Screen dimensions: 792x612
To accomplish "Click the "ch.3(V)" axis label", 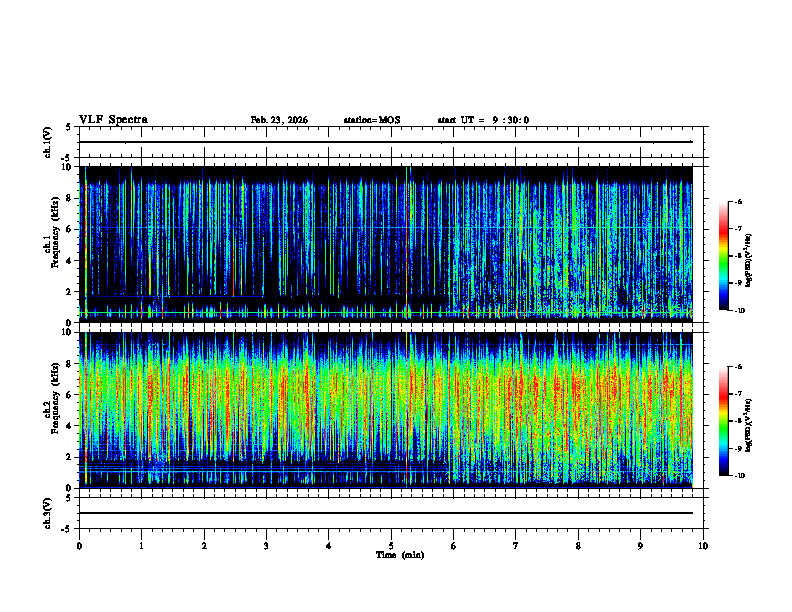I will [48, 513].
